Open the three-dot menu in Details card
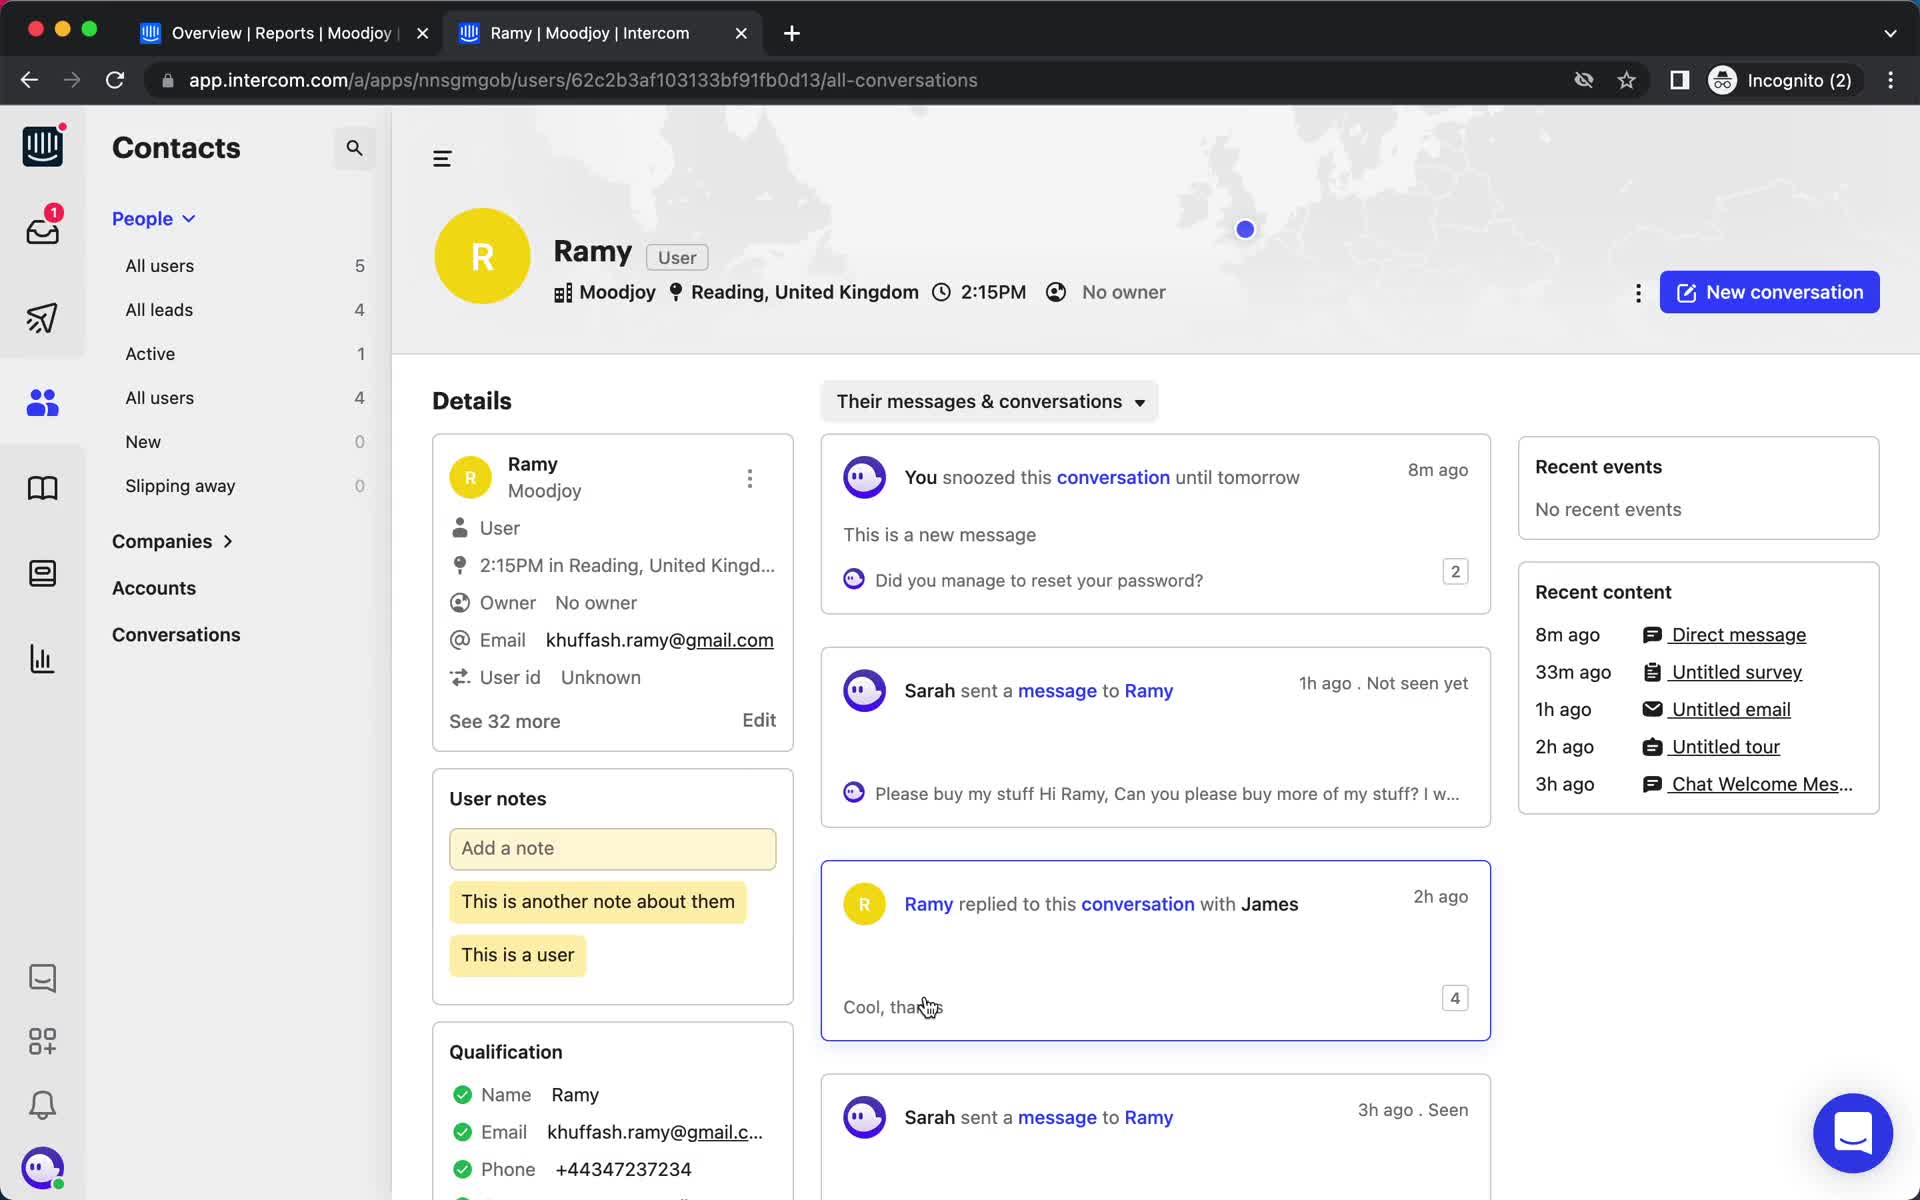This screenshot has height=1200, width=1920. 750,479
